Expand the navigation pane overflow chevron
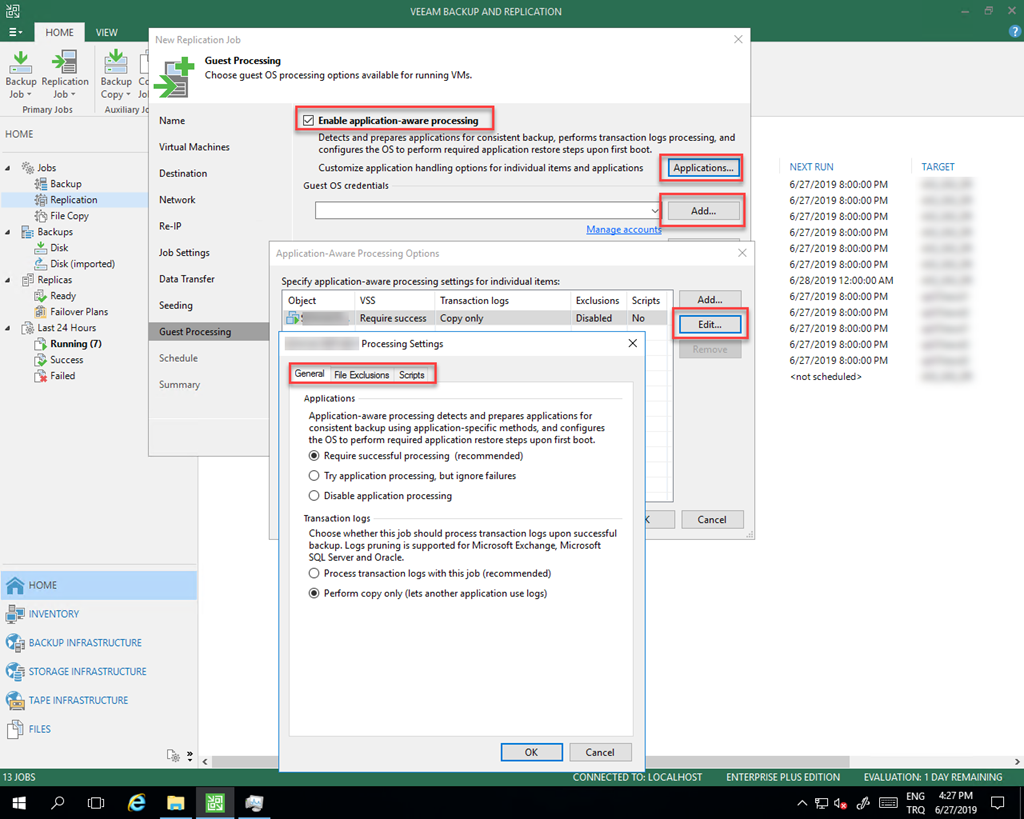The width and height of the screenshot is (1024, 819). click(x=189, y=756)
